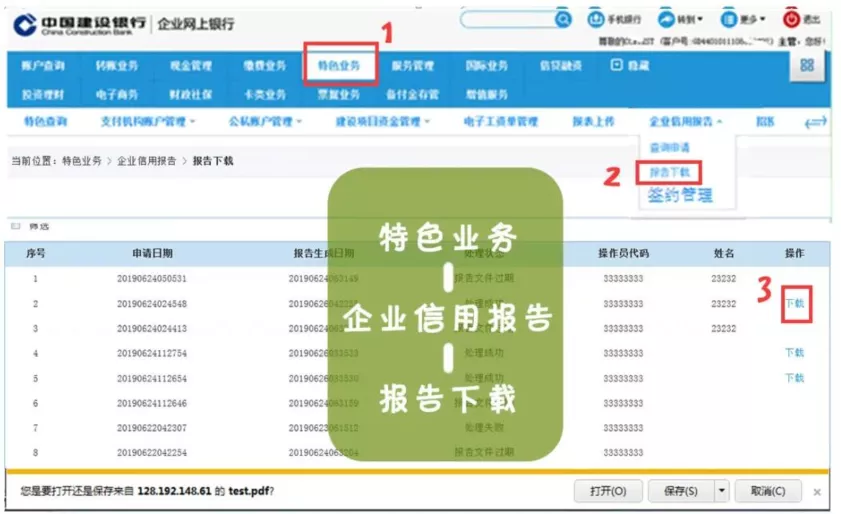Select cell 20190622042307
Viewport: 841px width, 514px height.
[152, 428]
